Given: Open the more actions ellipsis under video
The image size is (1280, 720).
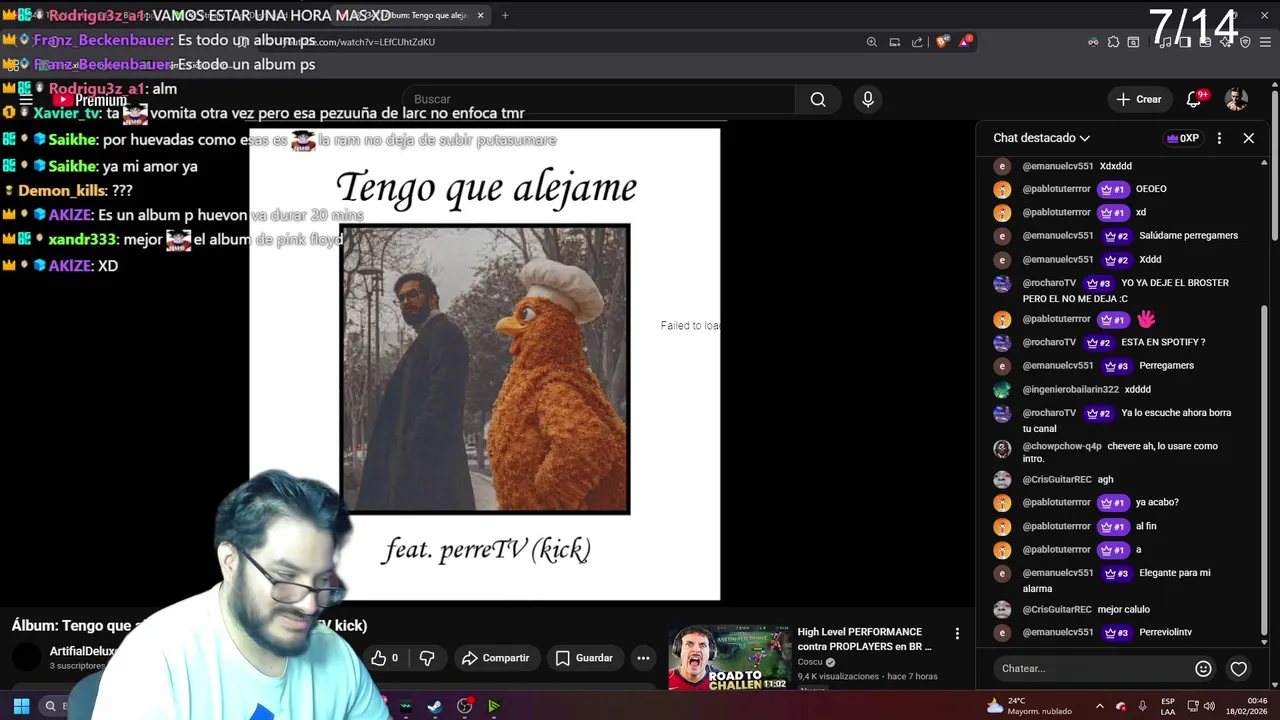Looking at the screenshot, I should tap(643, 658).
